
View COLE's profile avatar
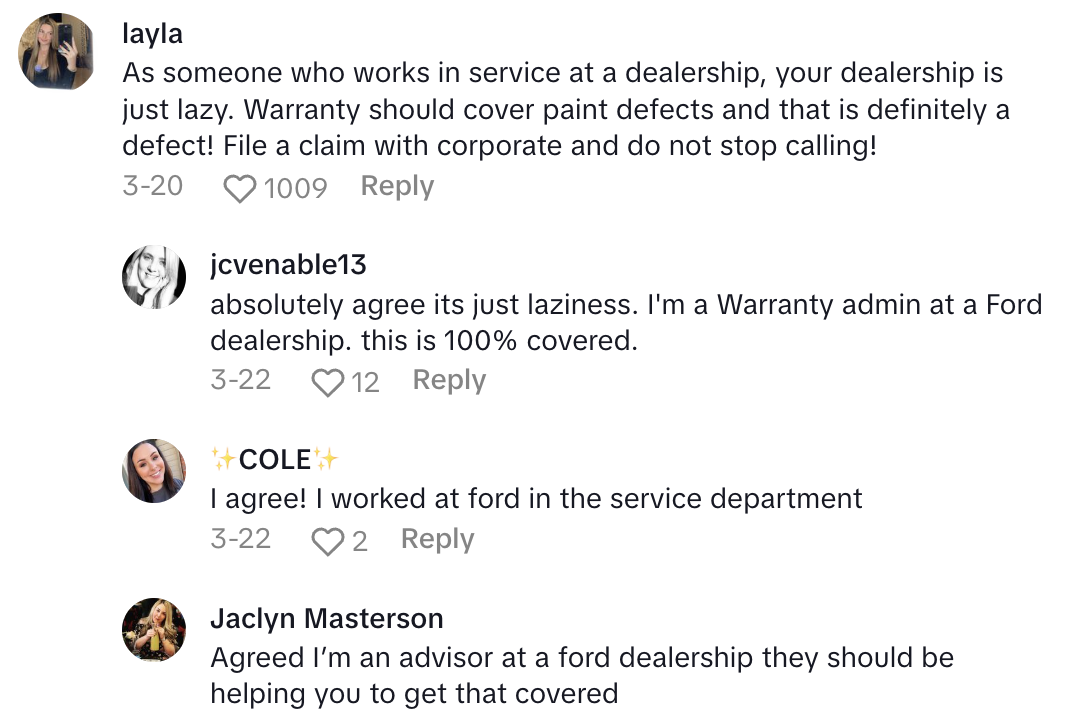coord(154,470)
